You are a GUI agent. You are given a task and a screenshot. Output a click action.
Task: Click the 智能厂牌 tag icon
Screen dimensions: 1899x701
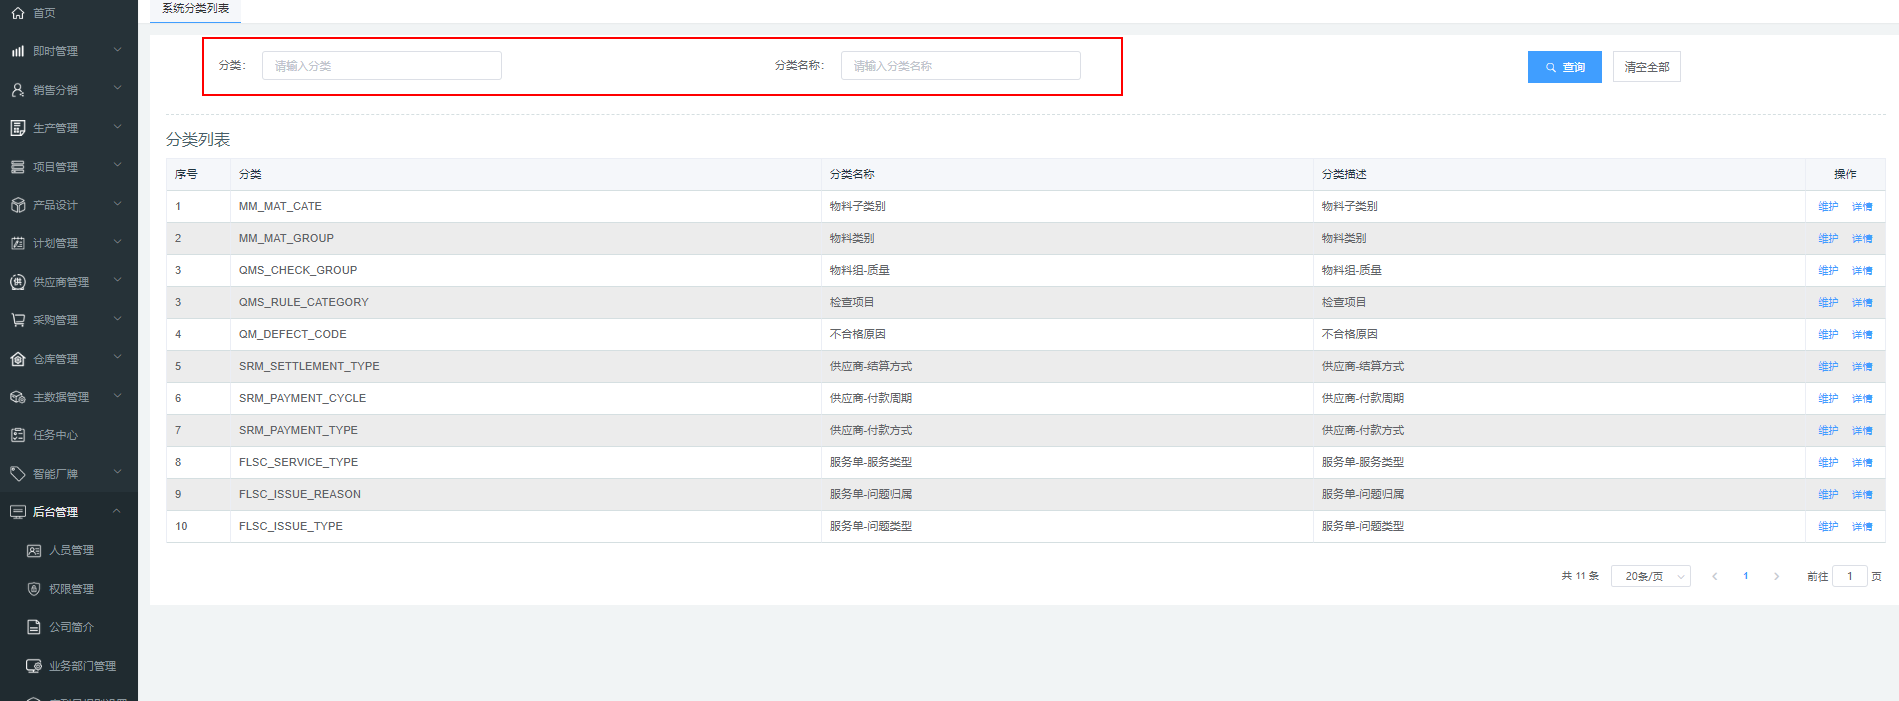(x=18, y=474)
